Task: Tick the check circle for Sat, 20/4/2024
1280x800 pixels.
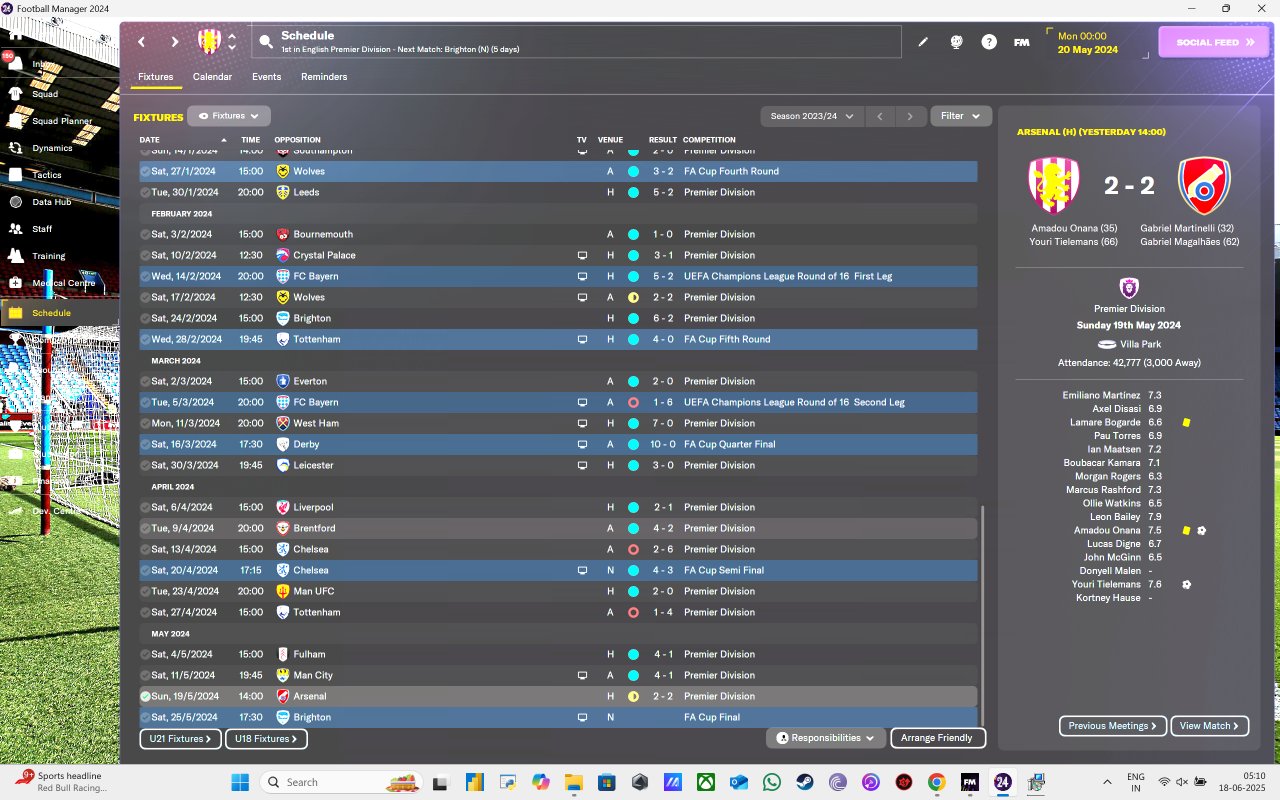Action: (145, 570)
